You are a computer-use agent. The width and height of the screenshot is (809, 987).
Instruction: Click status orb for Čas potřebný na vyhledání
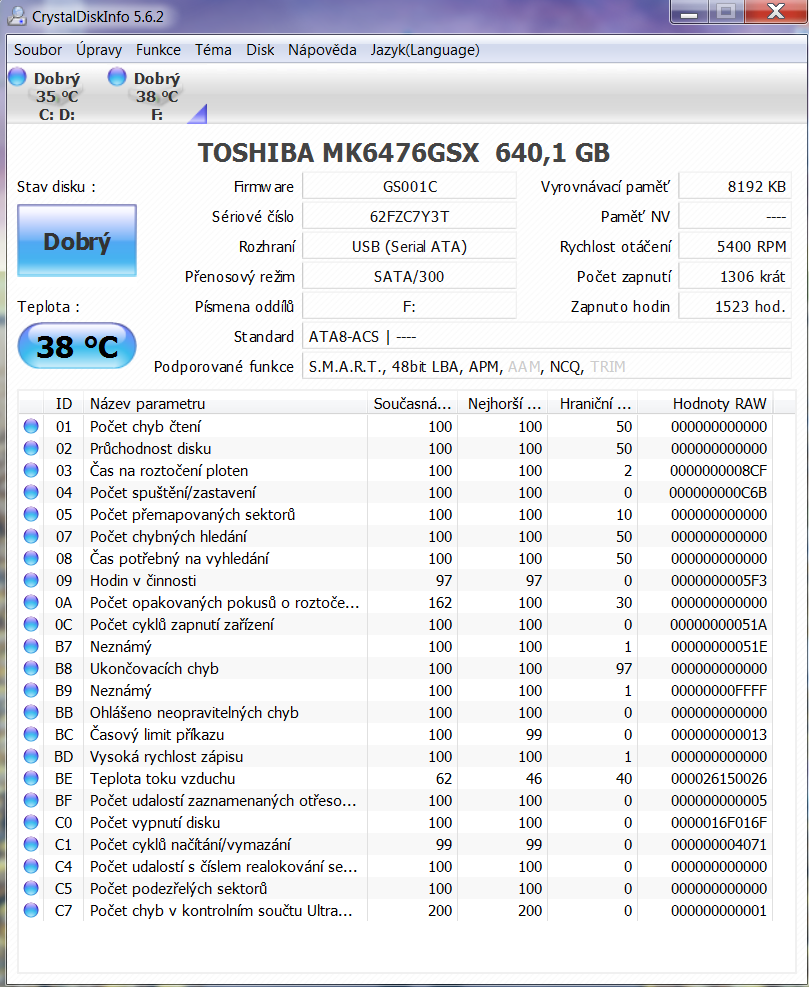click(31, 558)
